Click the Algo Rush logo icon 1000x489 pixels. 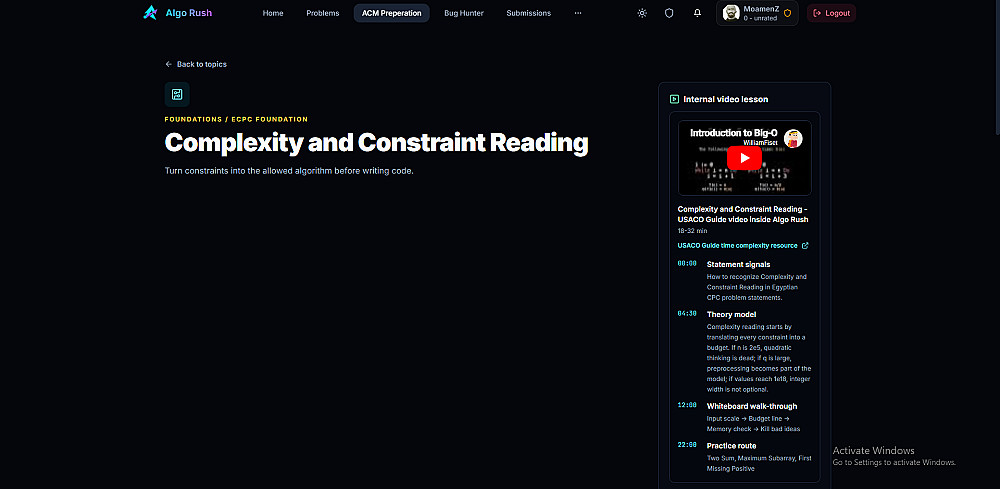click(x=150, y=13)
